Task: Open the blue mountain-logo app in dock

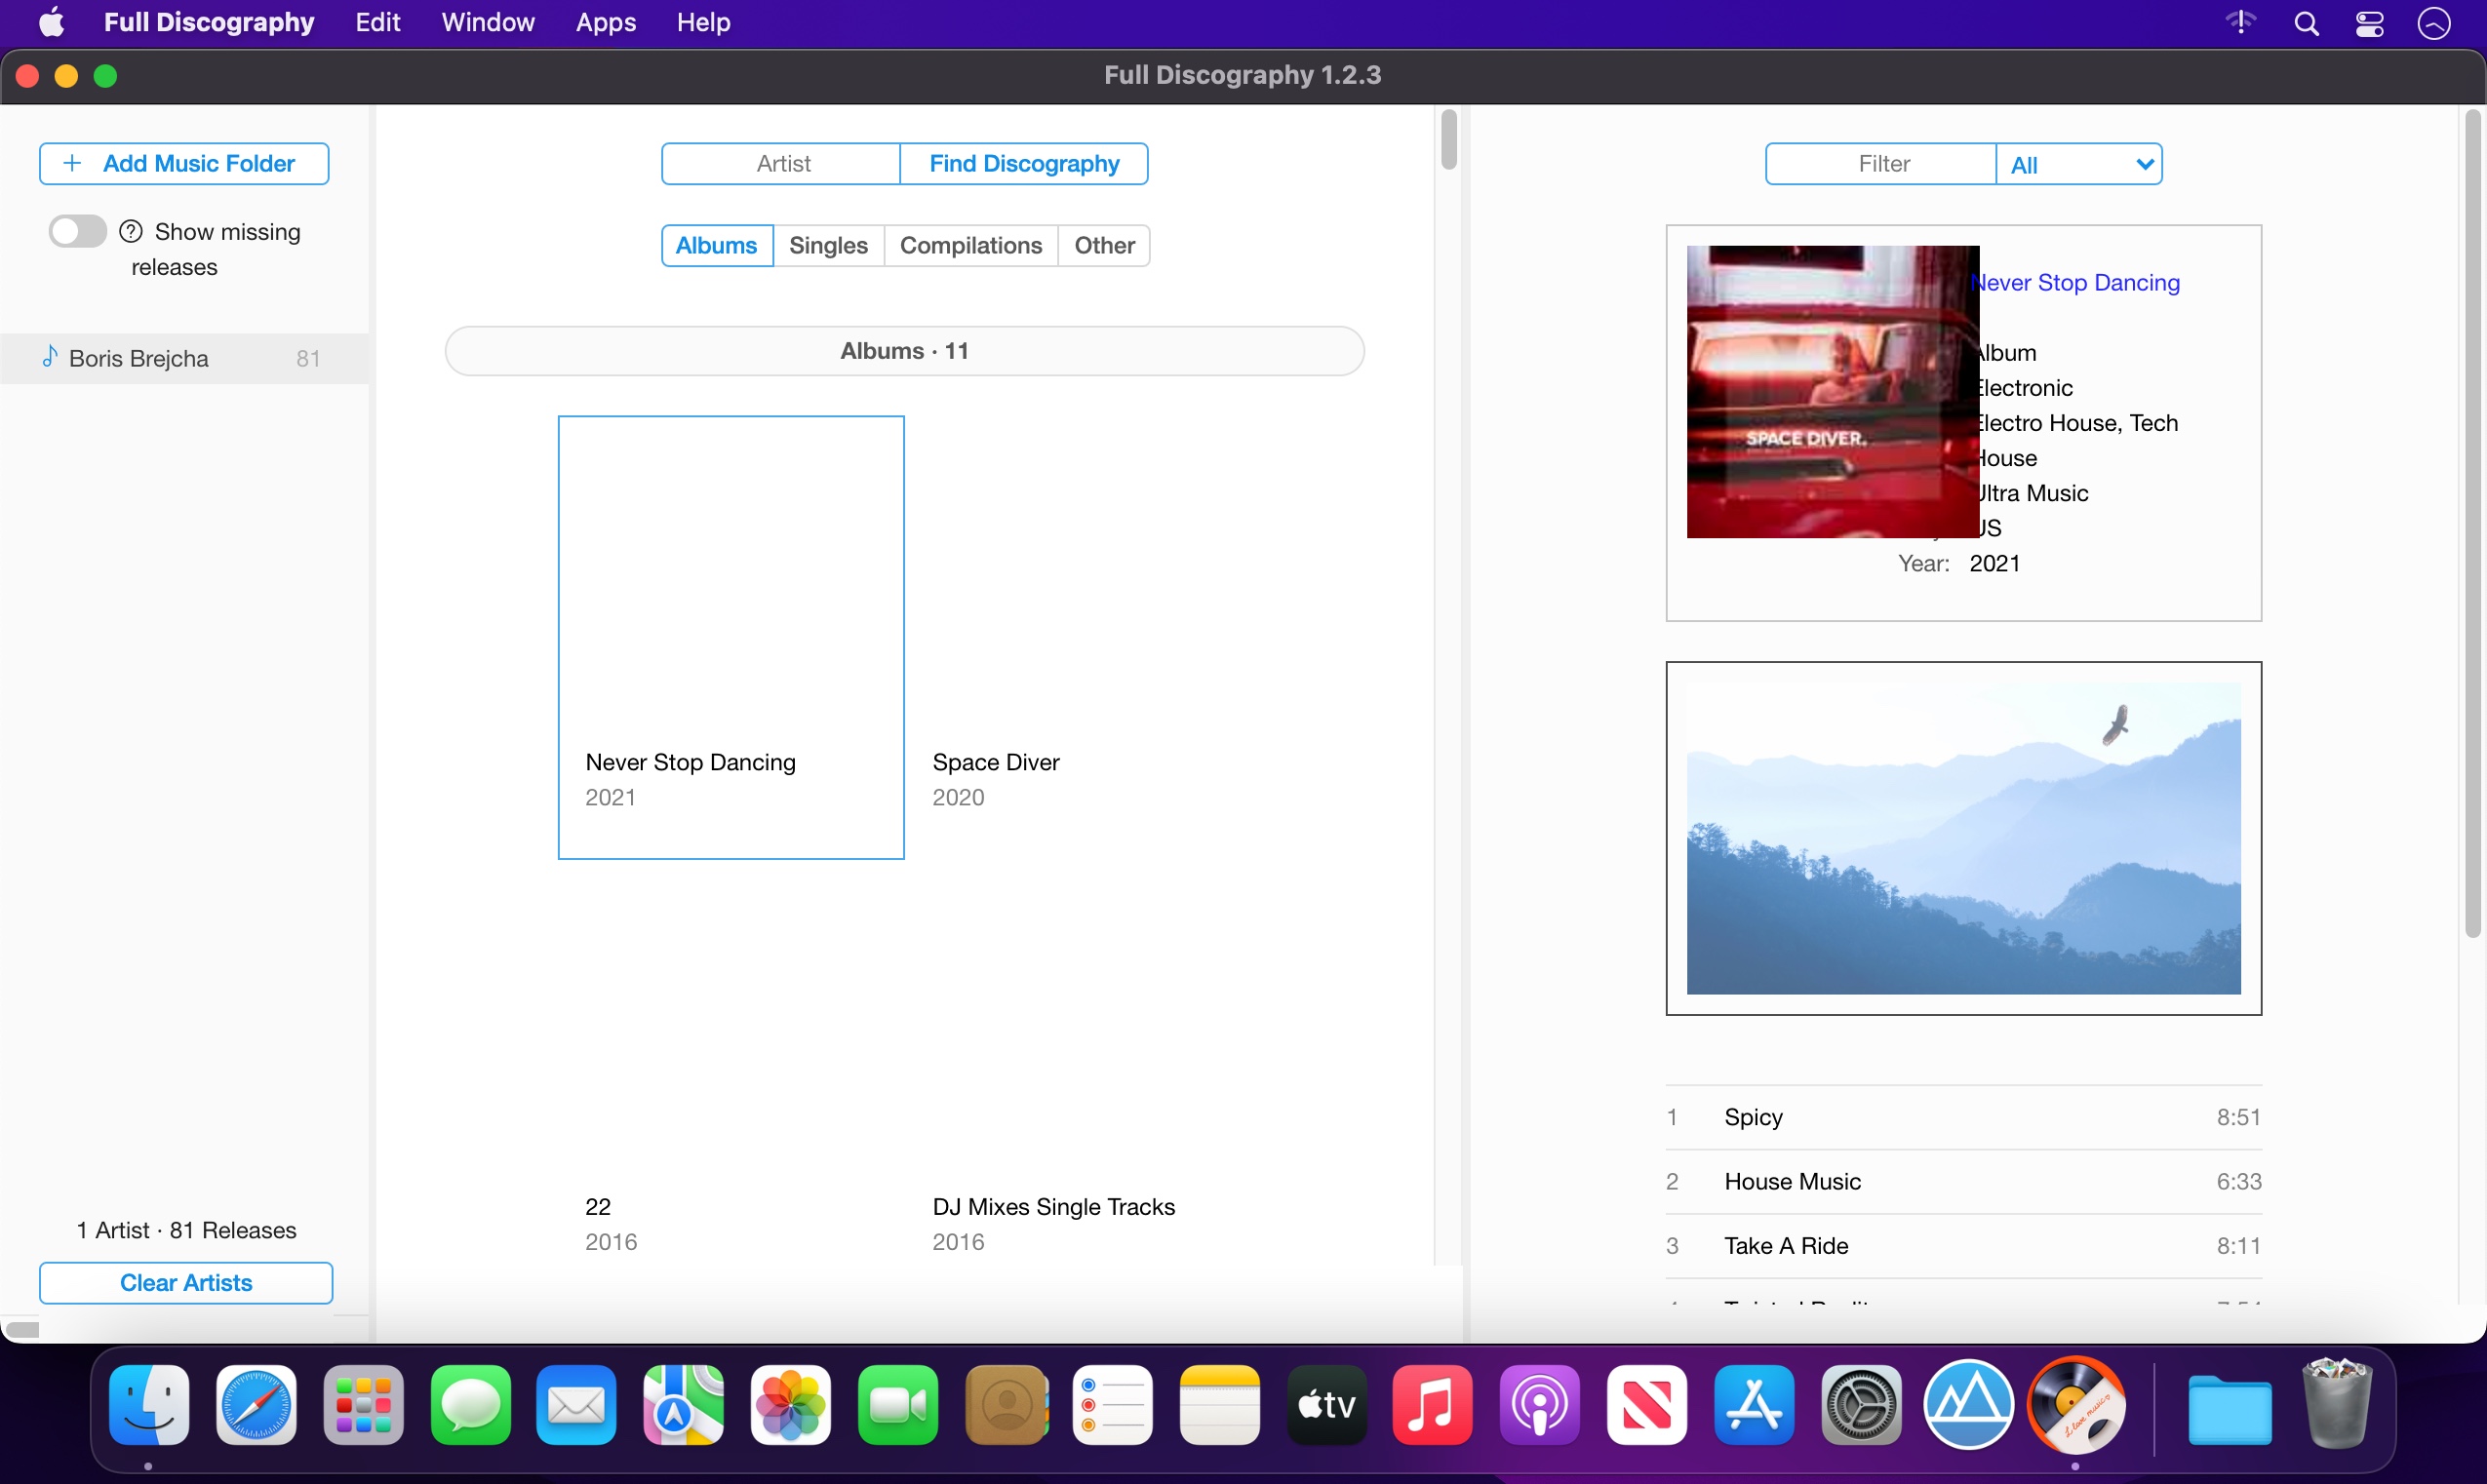Action: click(x=1968, y=1405)
